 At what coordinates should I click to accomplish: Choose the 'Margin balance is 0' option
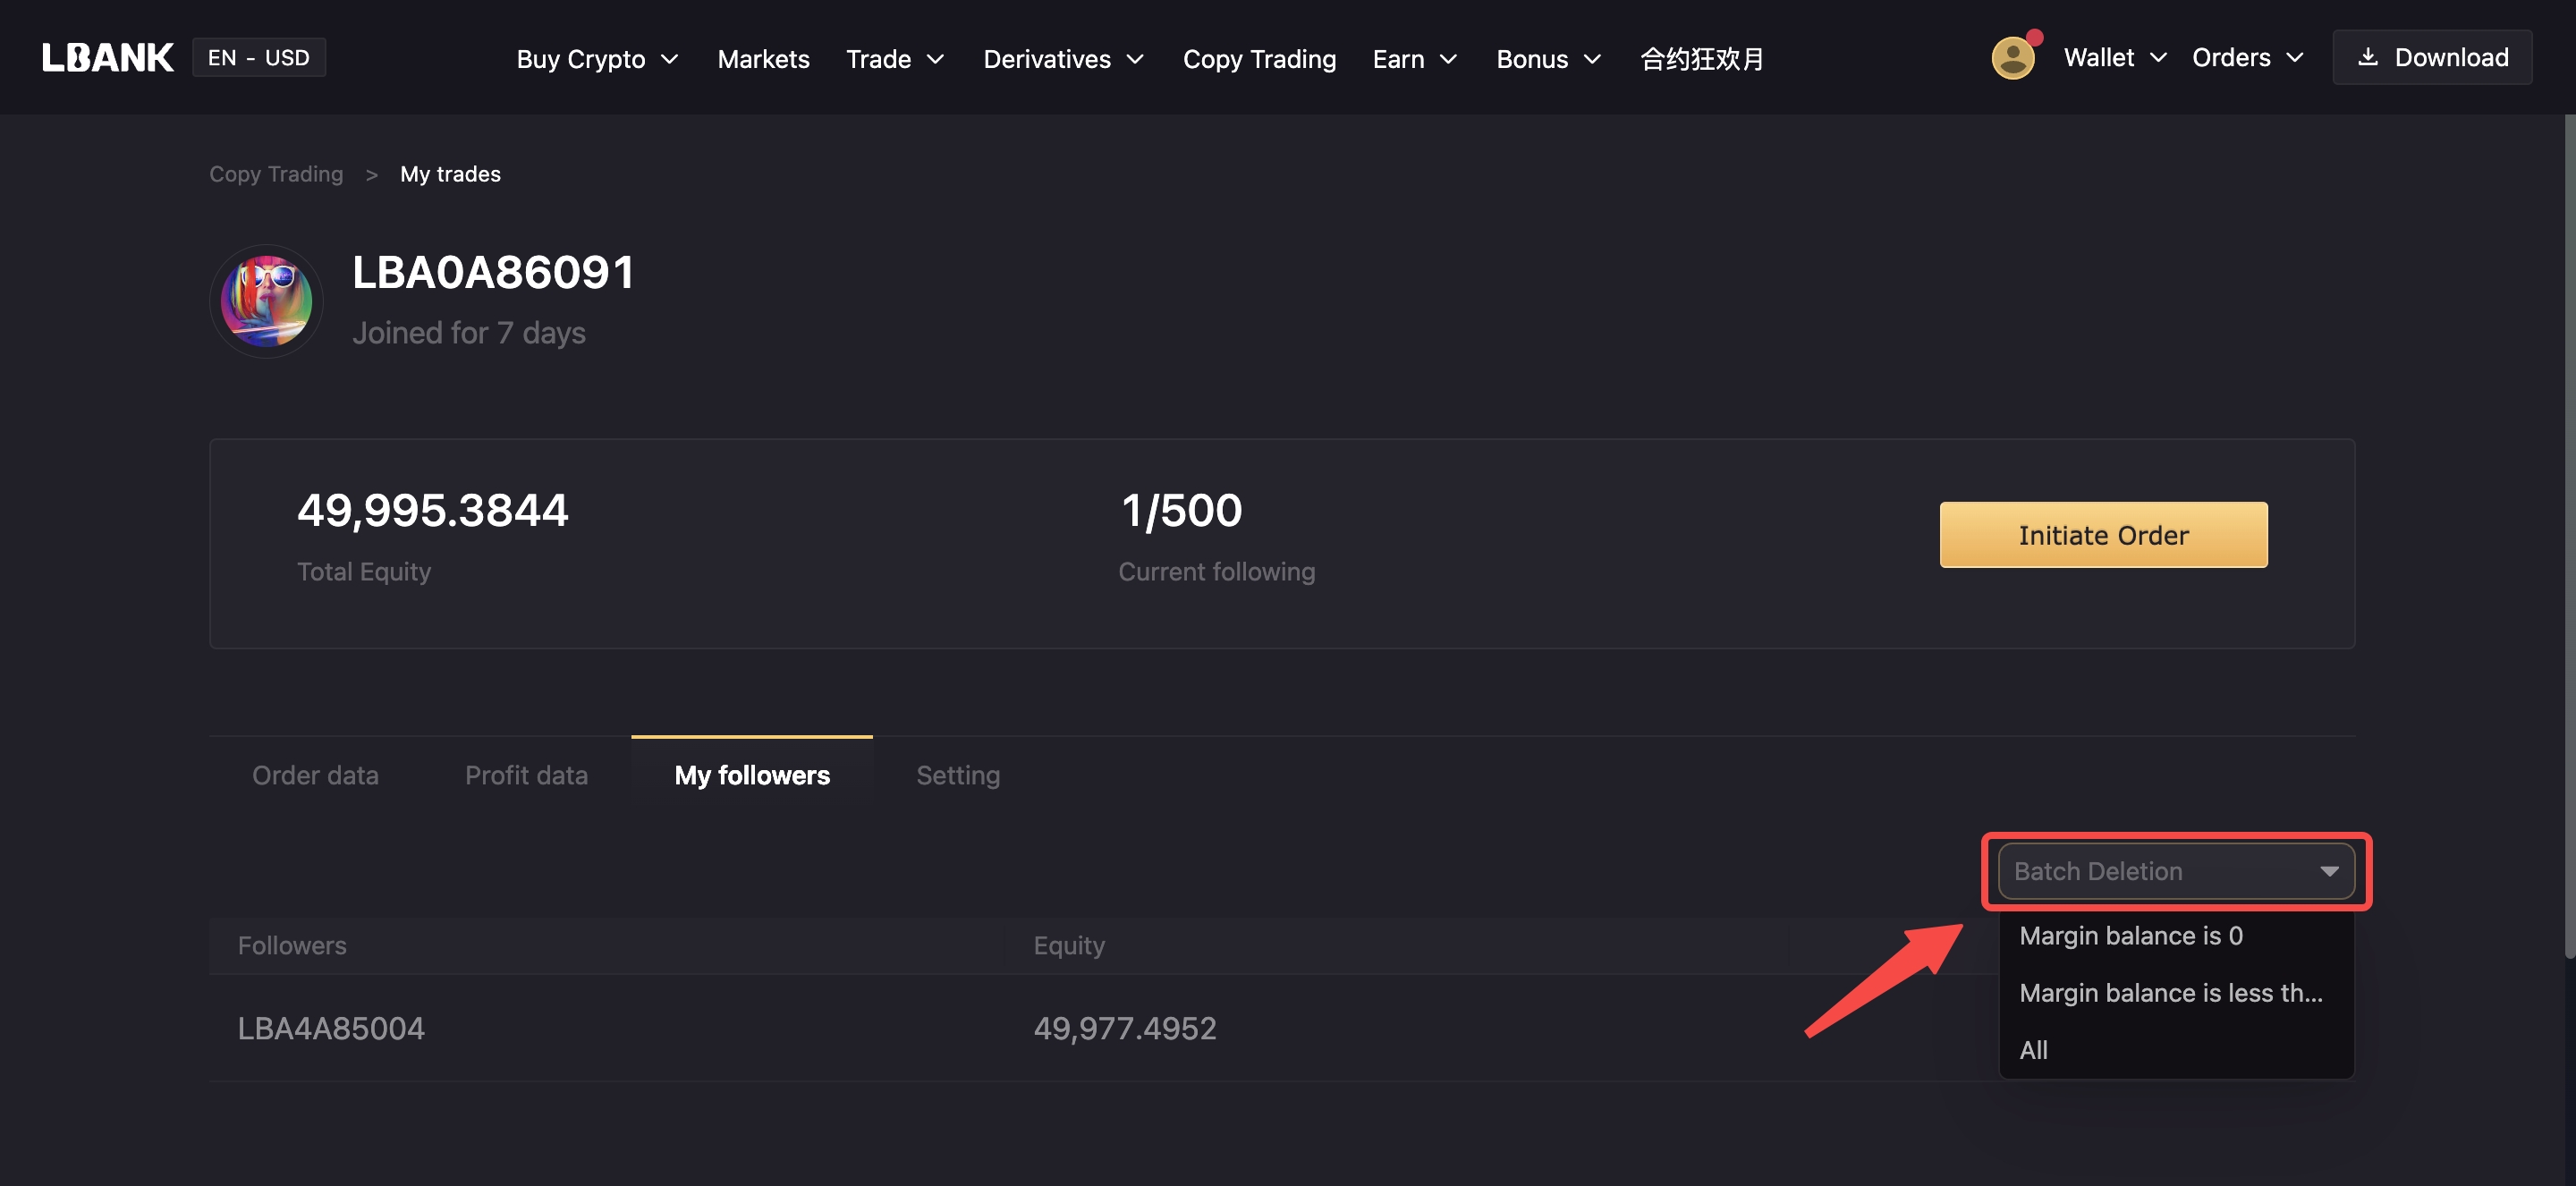click(x=2176, y=936)
